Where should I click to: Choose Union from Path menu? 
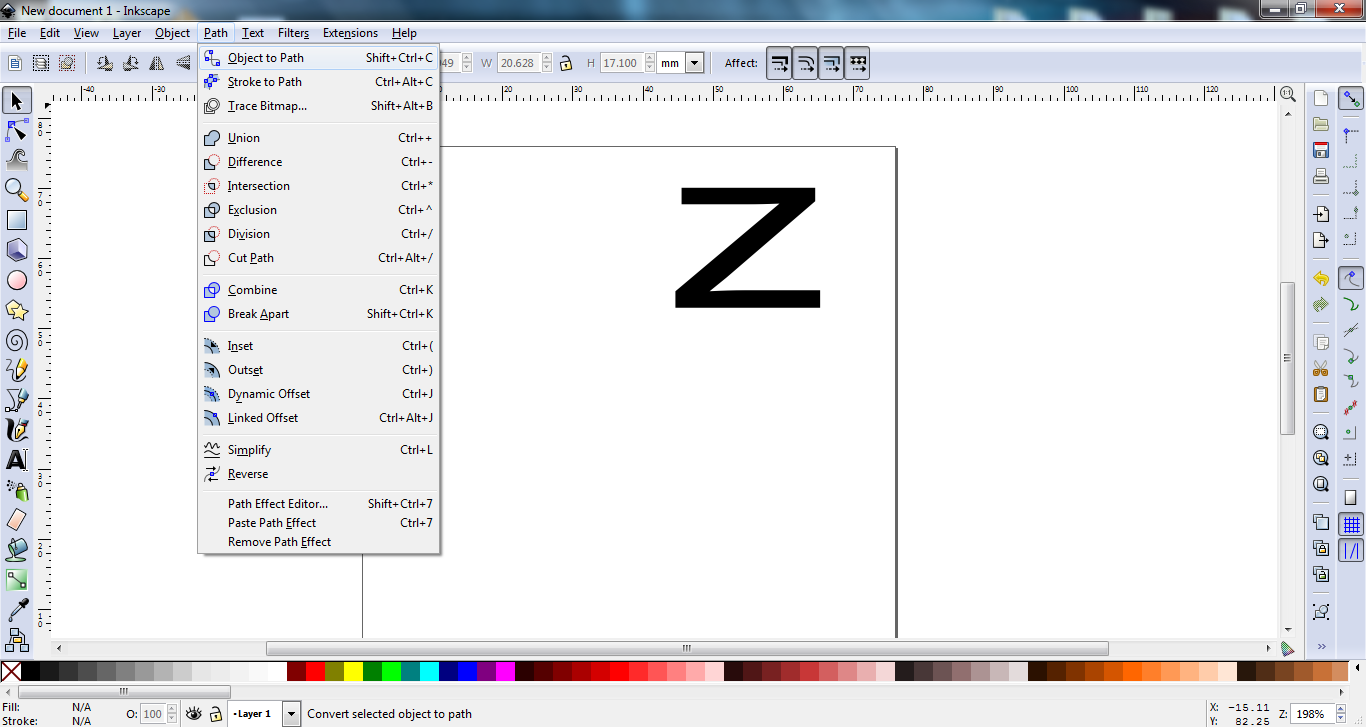[x=319, y=138]
